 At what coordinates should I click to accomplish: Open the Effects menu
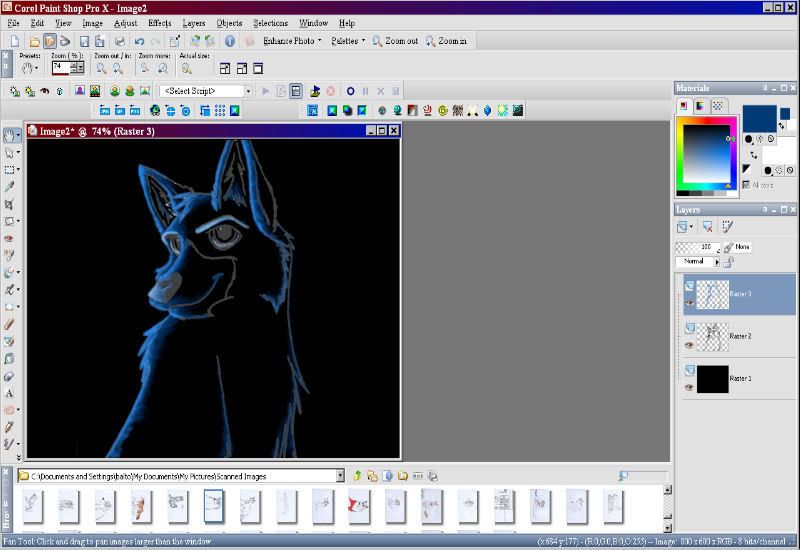tap(160, 23)
